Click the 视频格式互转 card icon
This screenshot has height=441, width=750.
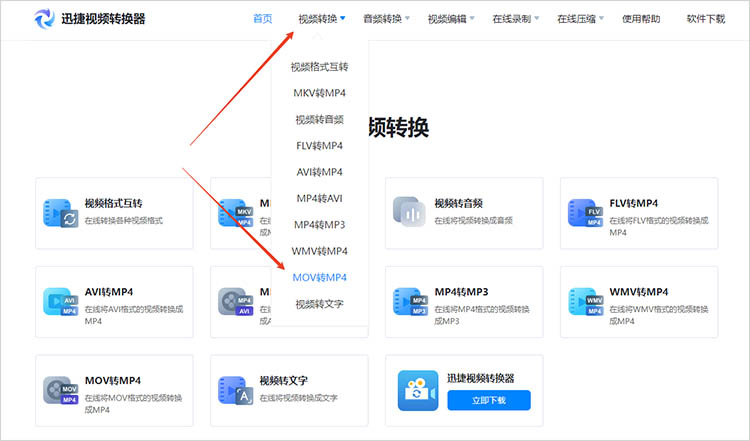(60, 213)
